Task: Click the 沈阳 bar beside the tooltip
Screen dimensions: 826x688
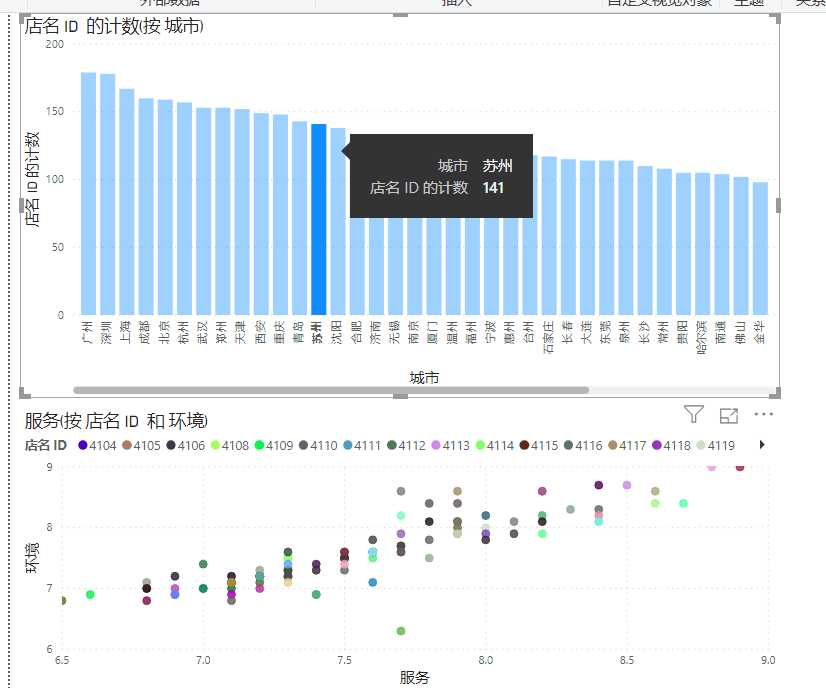Action: [x=338, y=221]
